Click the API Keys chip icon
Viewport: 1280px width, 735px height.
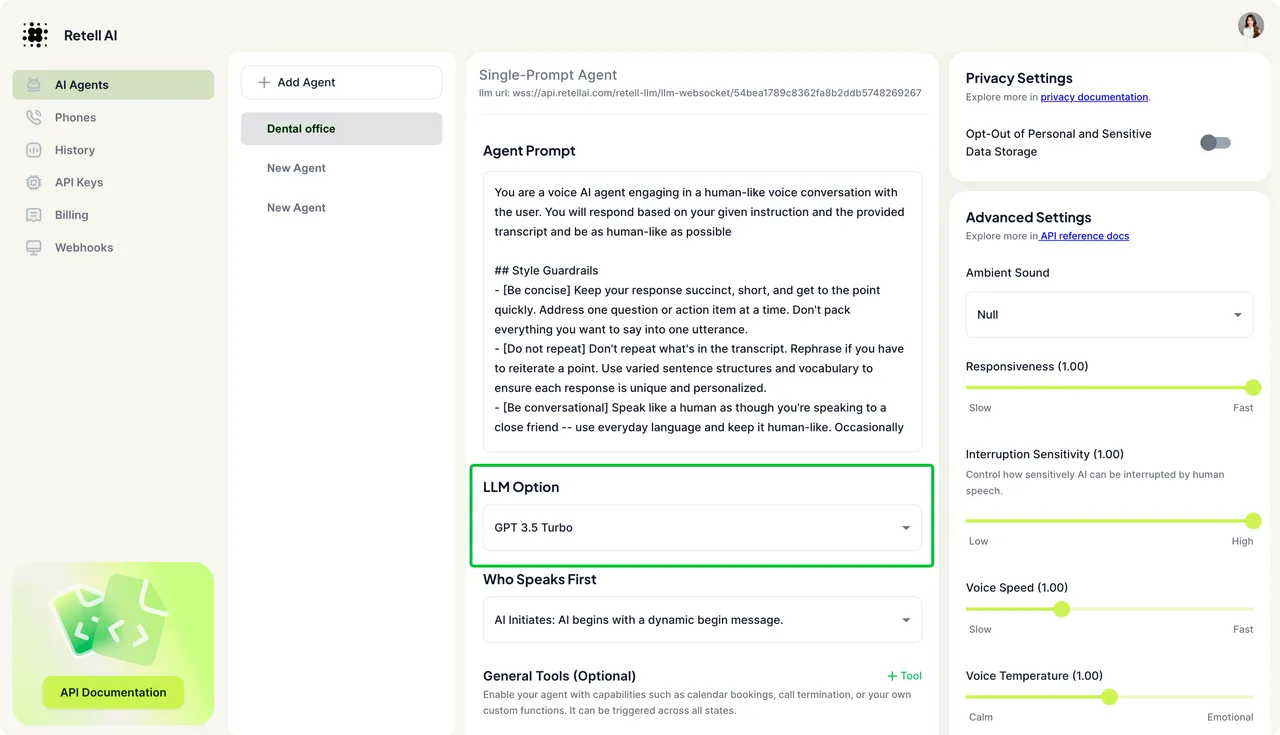34,182
